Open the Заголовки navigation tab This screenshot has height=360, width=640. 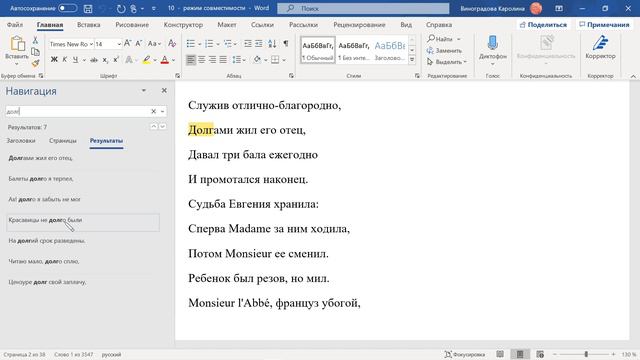tap(21, 140)
